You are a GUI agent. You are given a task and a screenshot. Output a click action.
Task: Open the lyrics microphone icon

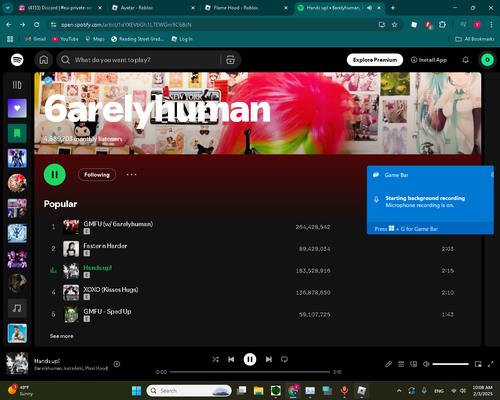[389, 364]
